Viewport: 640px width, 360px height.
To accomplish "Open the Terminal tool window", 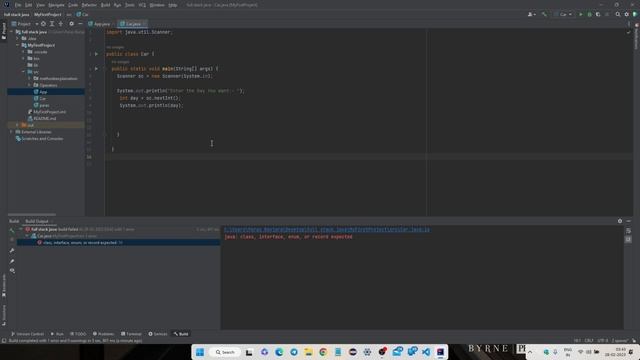I will click(131, 334).
